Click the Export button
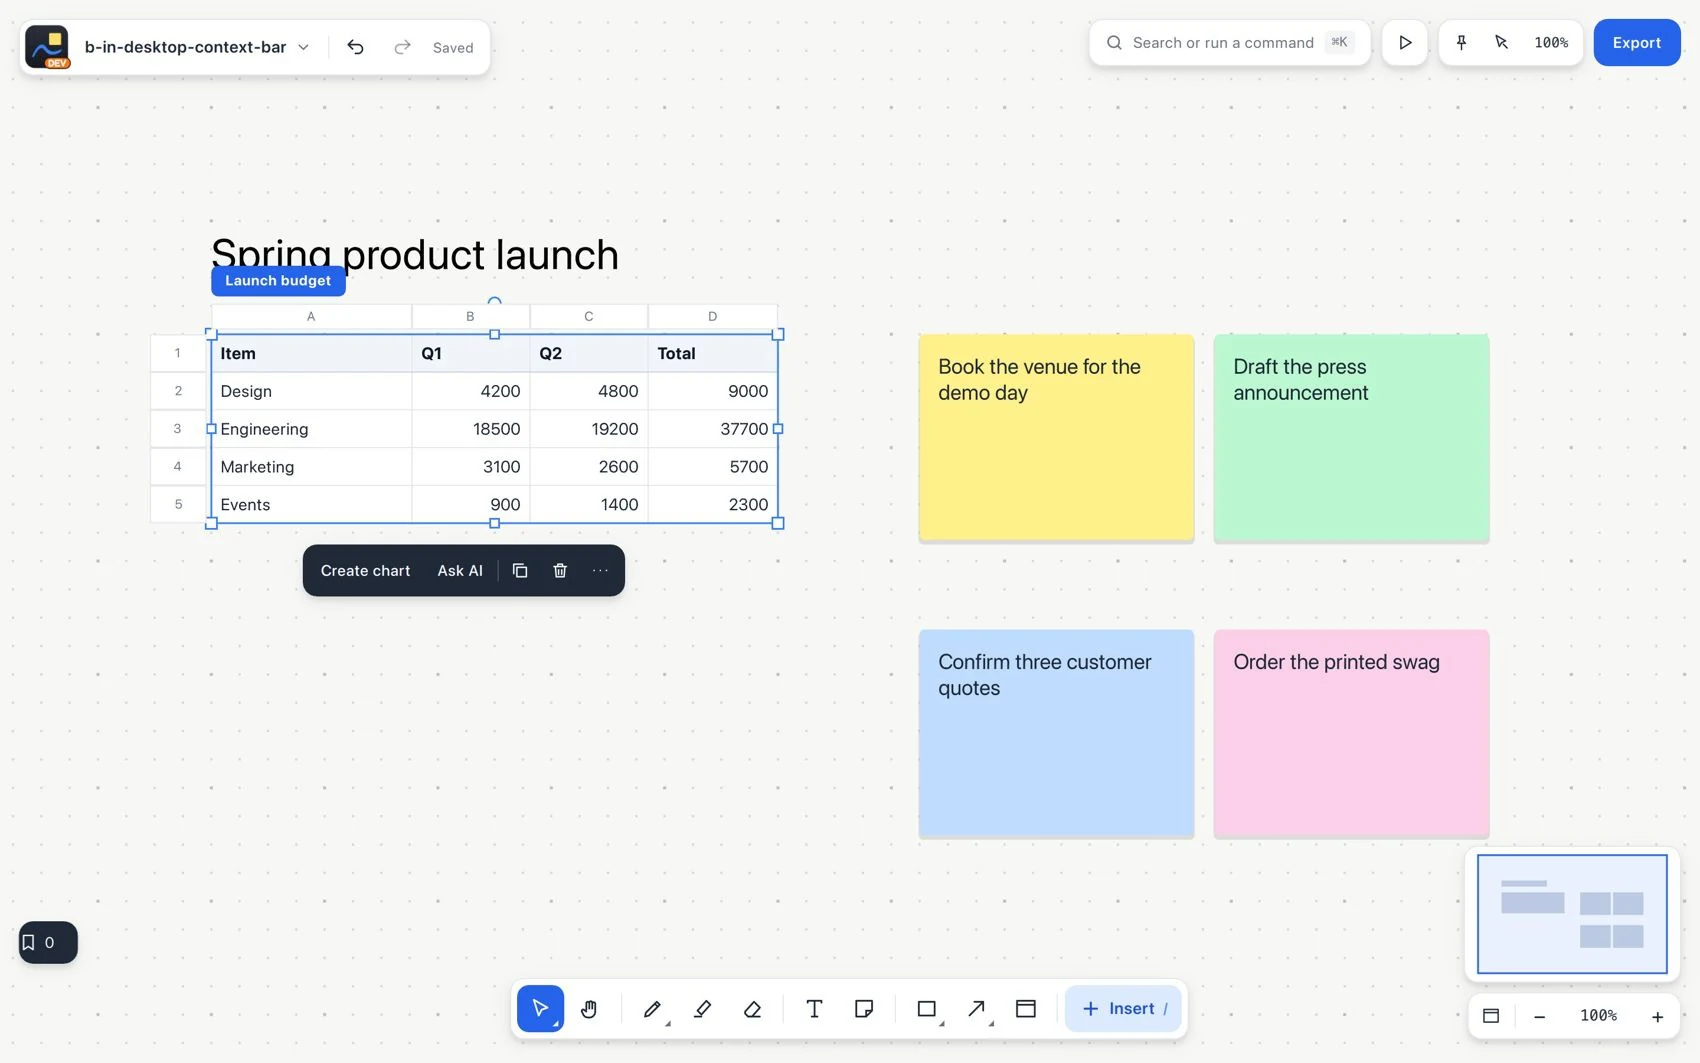This screenshot has width=1700, height=1063. click(1637, 43)
